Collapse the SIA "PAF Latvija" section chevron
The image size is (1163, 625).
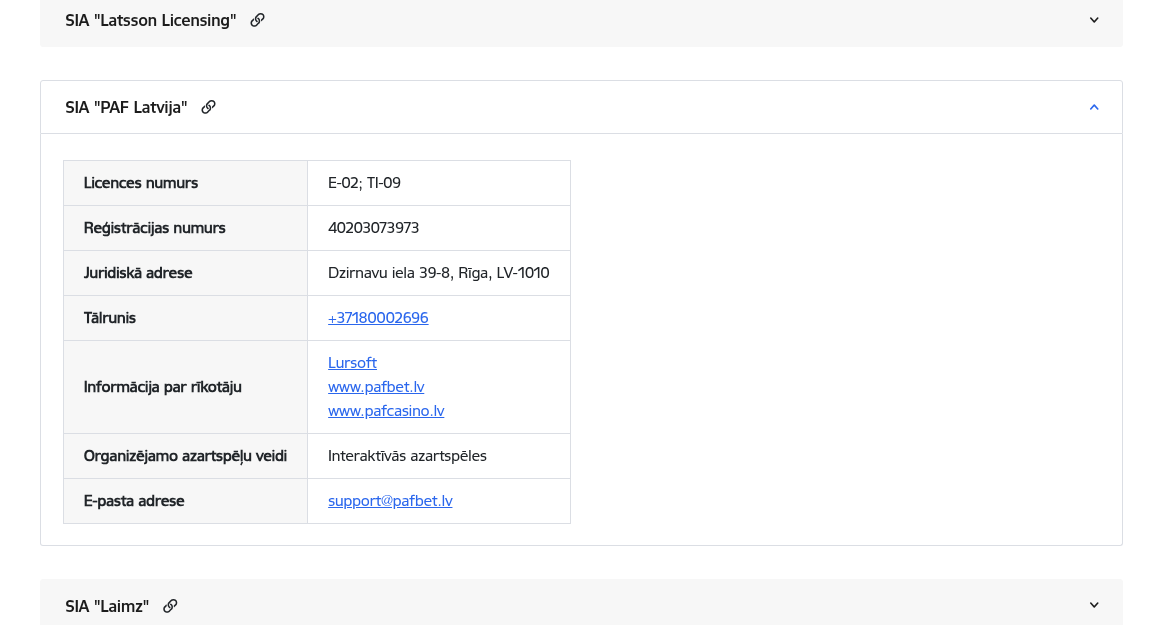(1094, 108)
